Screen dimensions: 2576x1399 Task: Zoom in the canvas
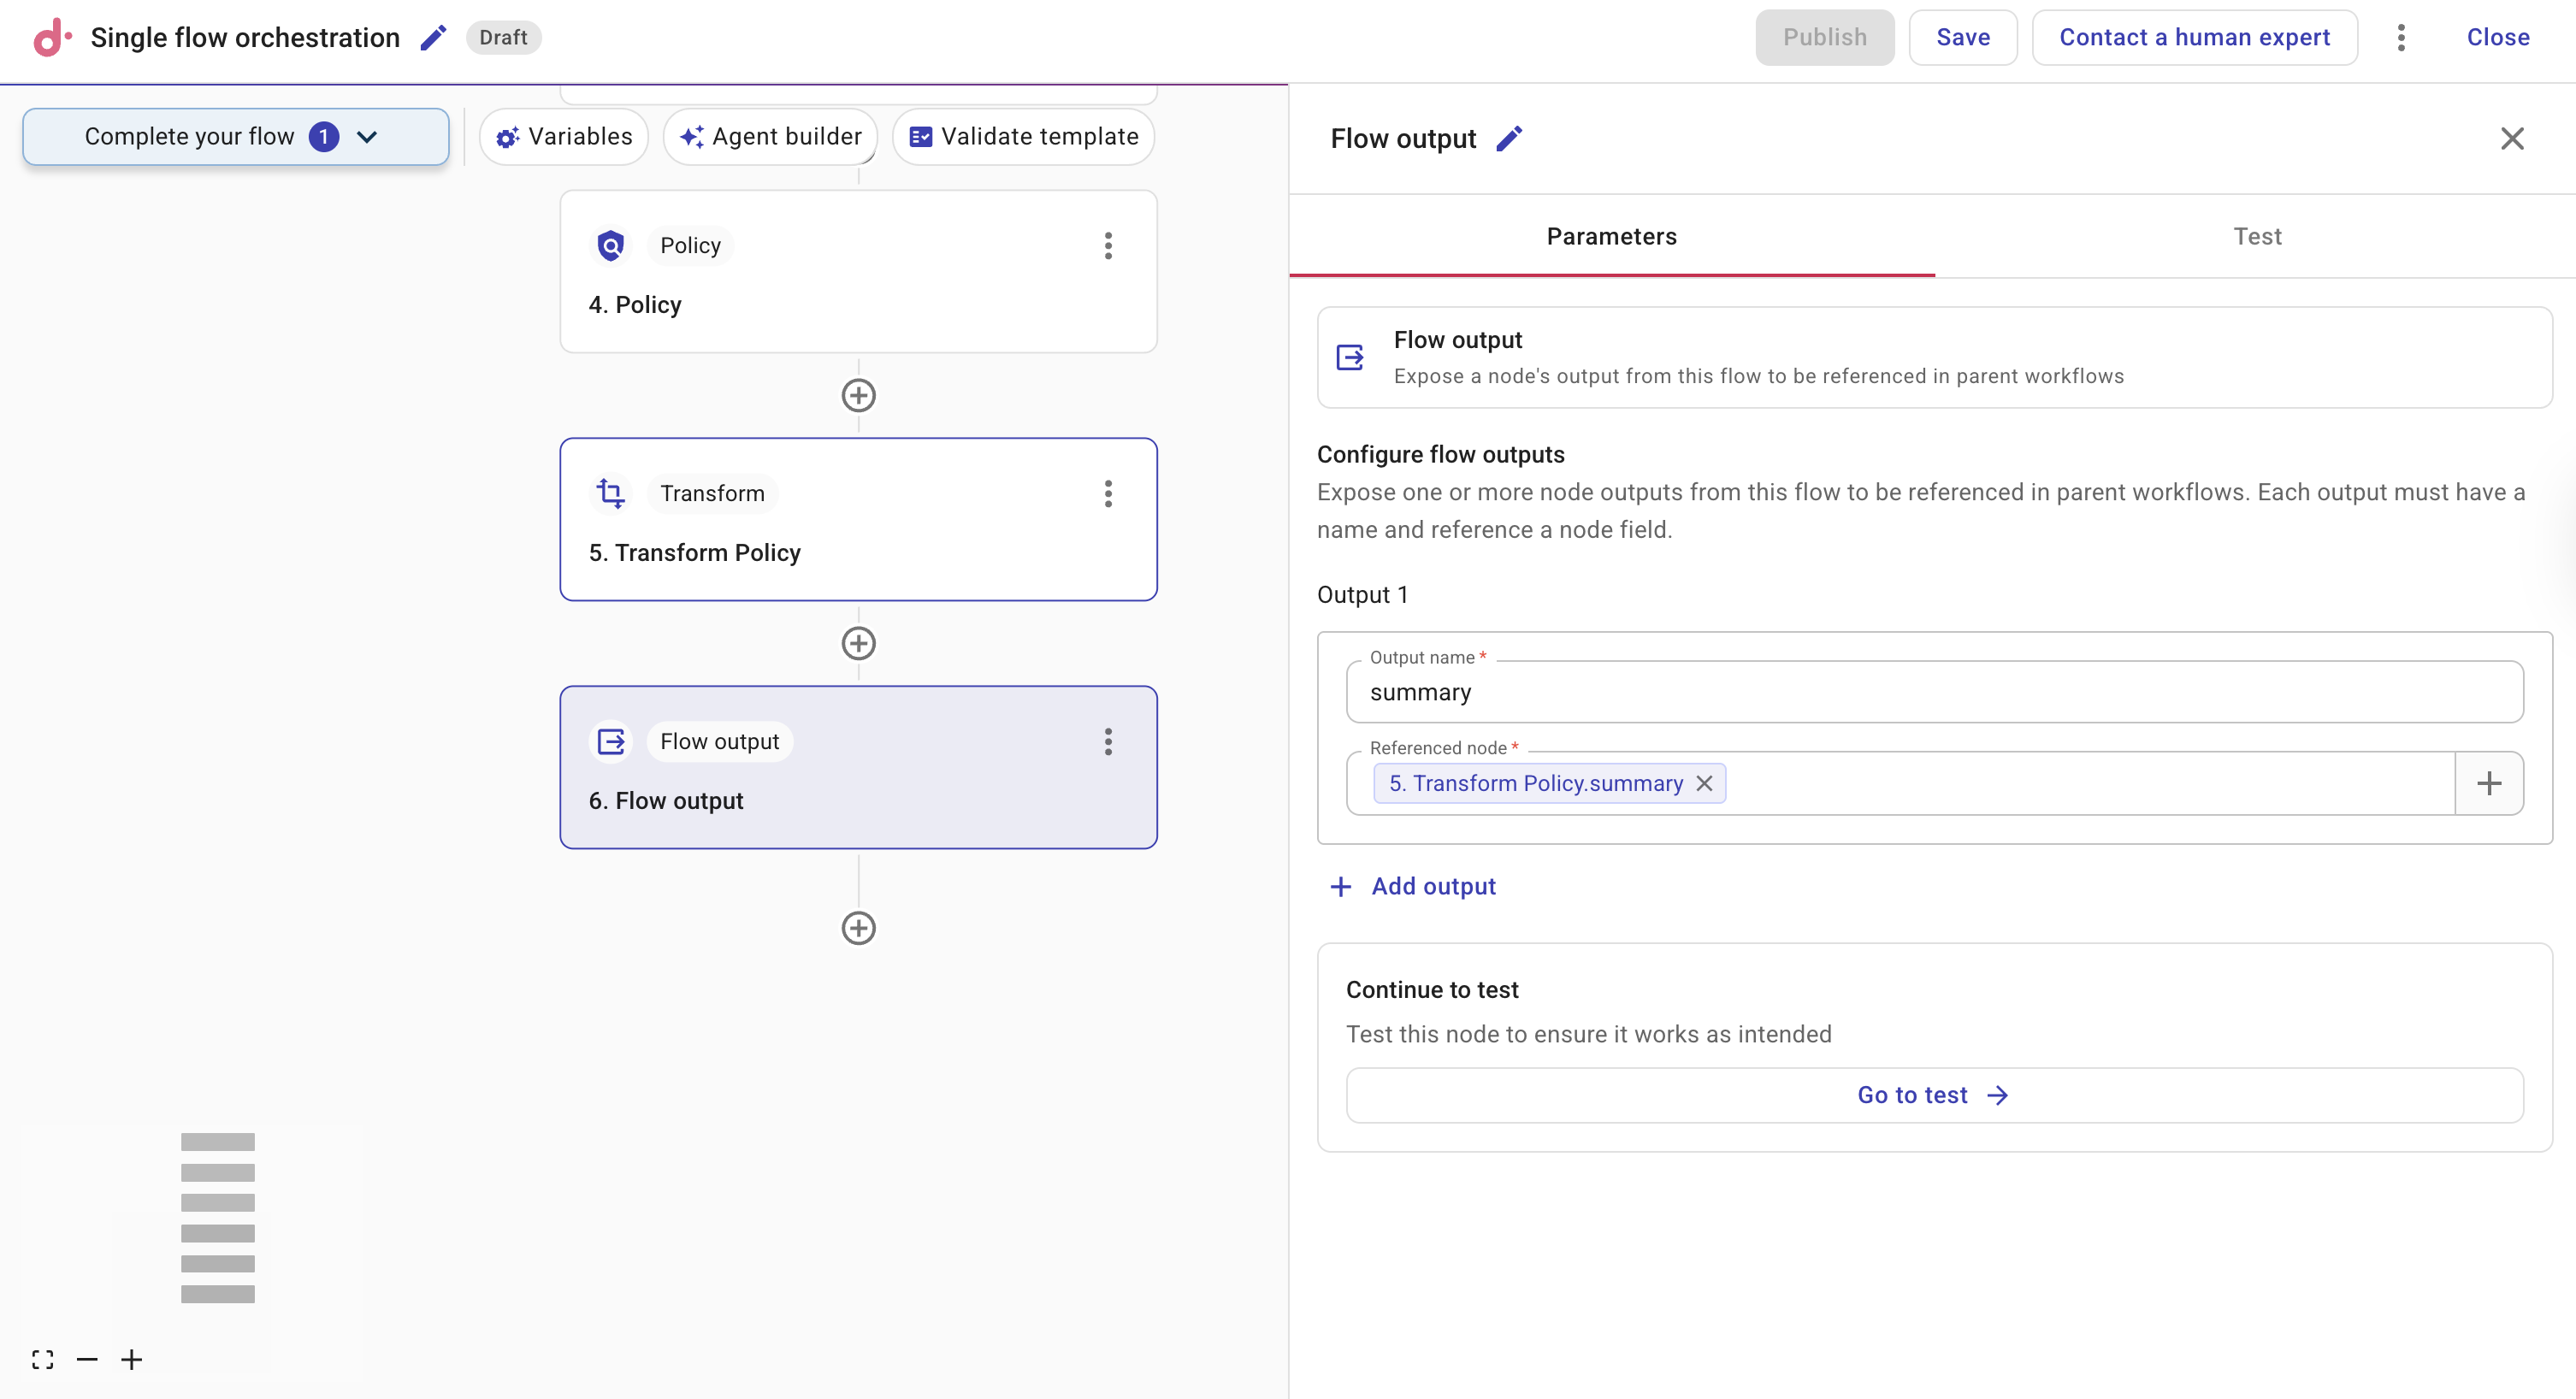click(x=131, y=1359)
